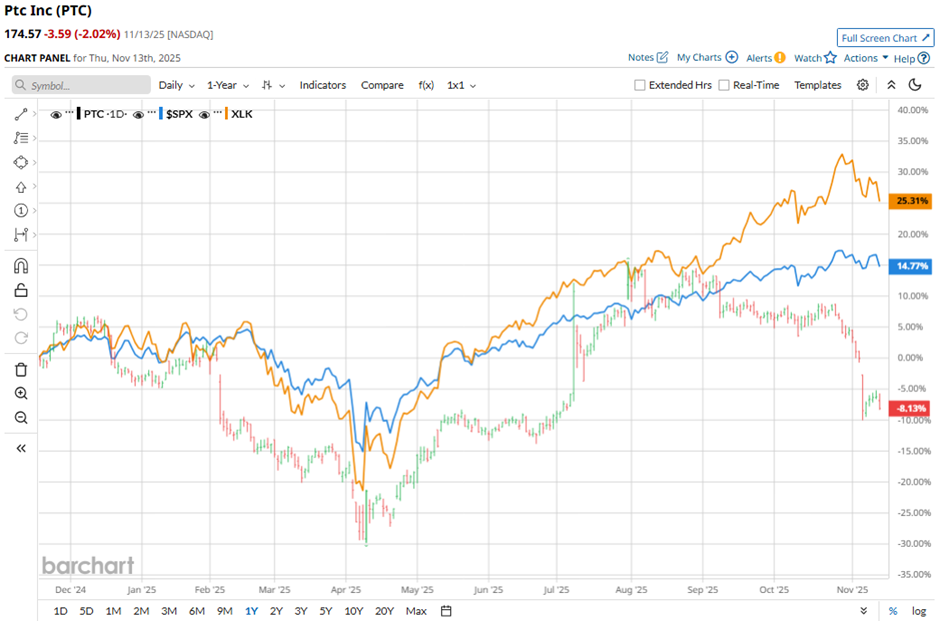The image size is (940, 621).
Task: Select the numbered label annotation tool
Action: (x=21, y=210)
